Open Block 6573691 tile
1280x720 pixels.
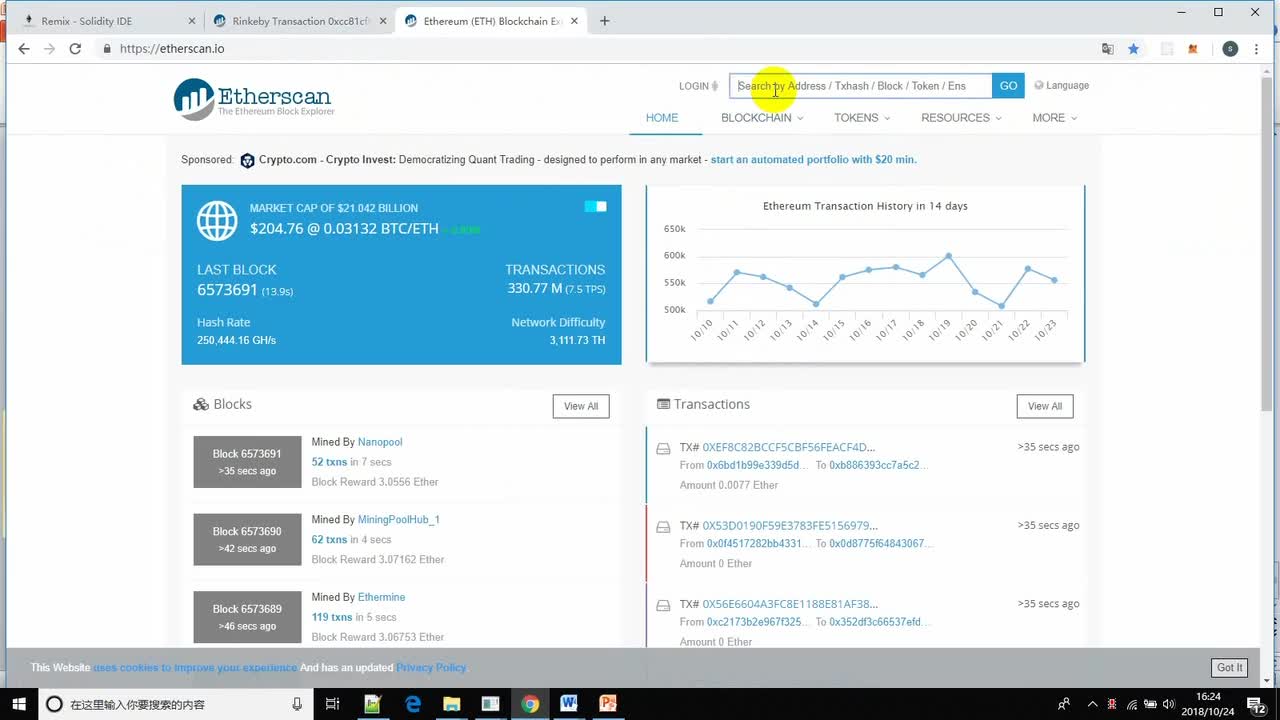click(x=247, y=462)
